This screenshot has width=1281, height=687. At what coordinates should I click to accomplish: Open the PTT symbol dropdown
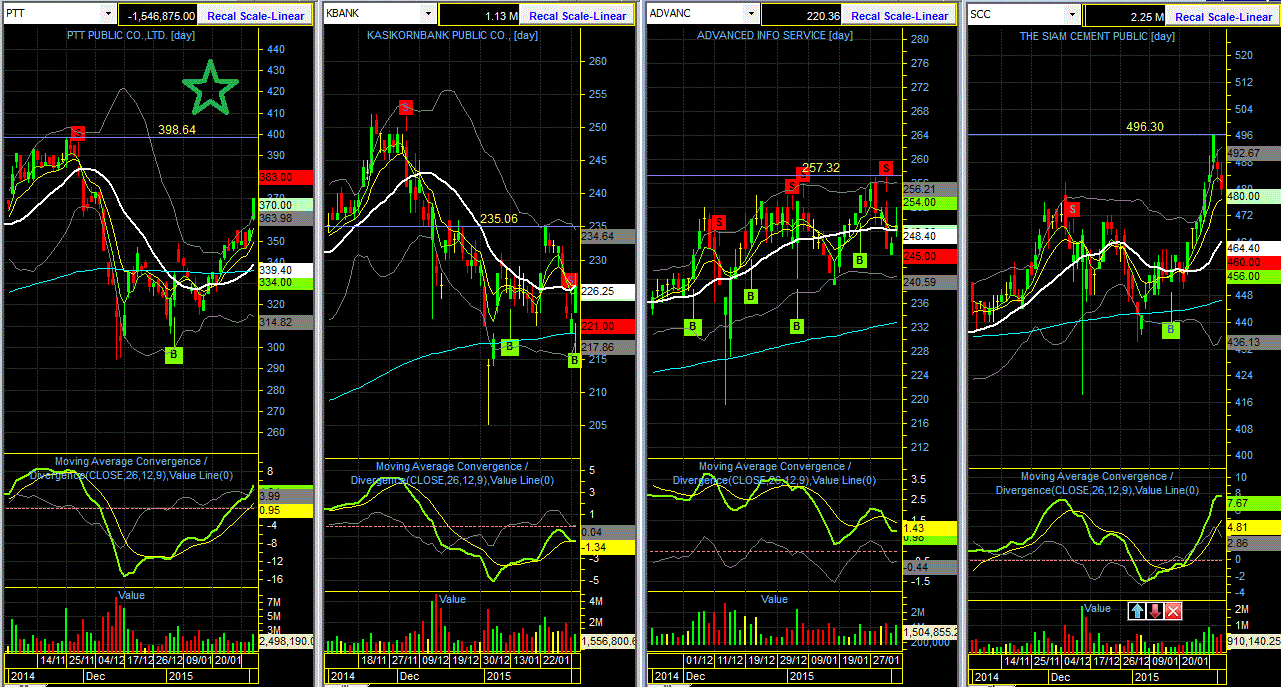[107, 14]
